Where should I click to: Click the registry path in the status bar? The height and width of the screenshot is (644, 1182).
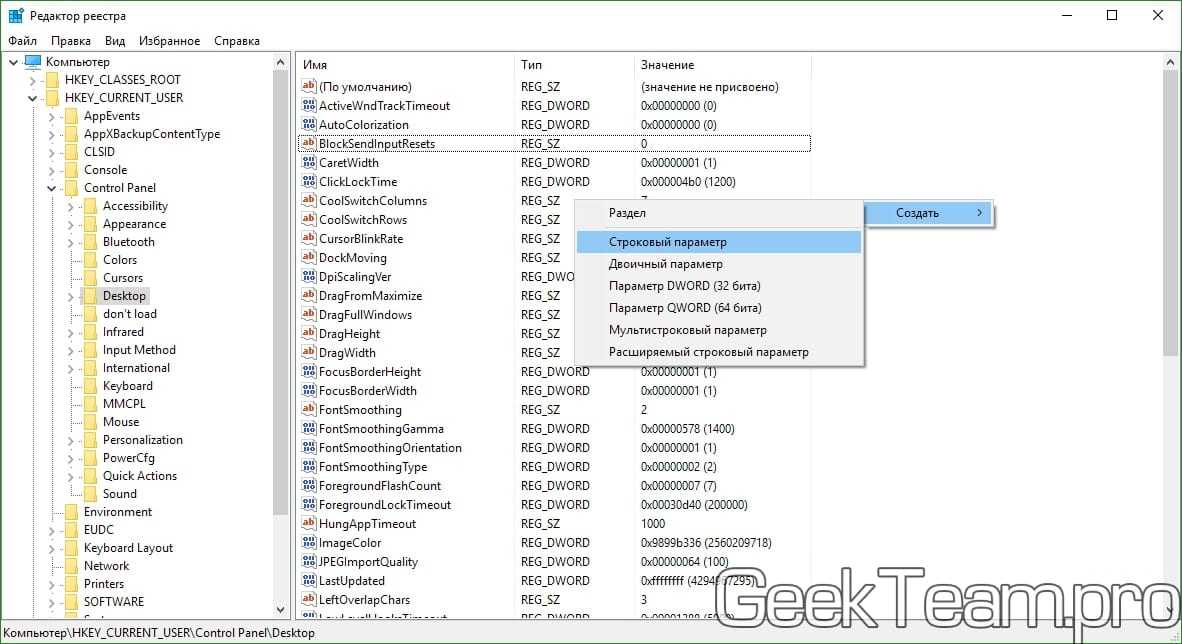tap(159, 633)
